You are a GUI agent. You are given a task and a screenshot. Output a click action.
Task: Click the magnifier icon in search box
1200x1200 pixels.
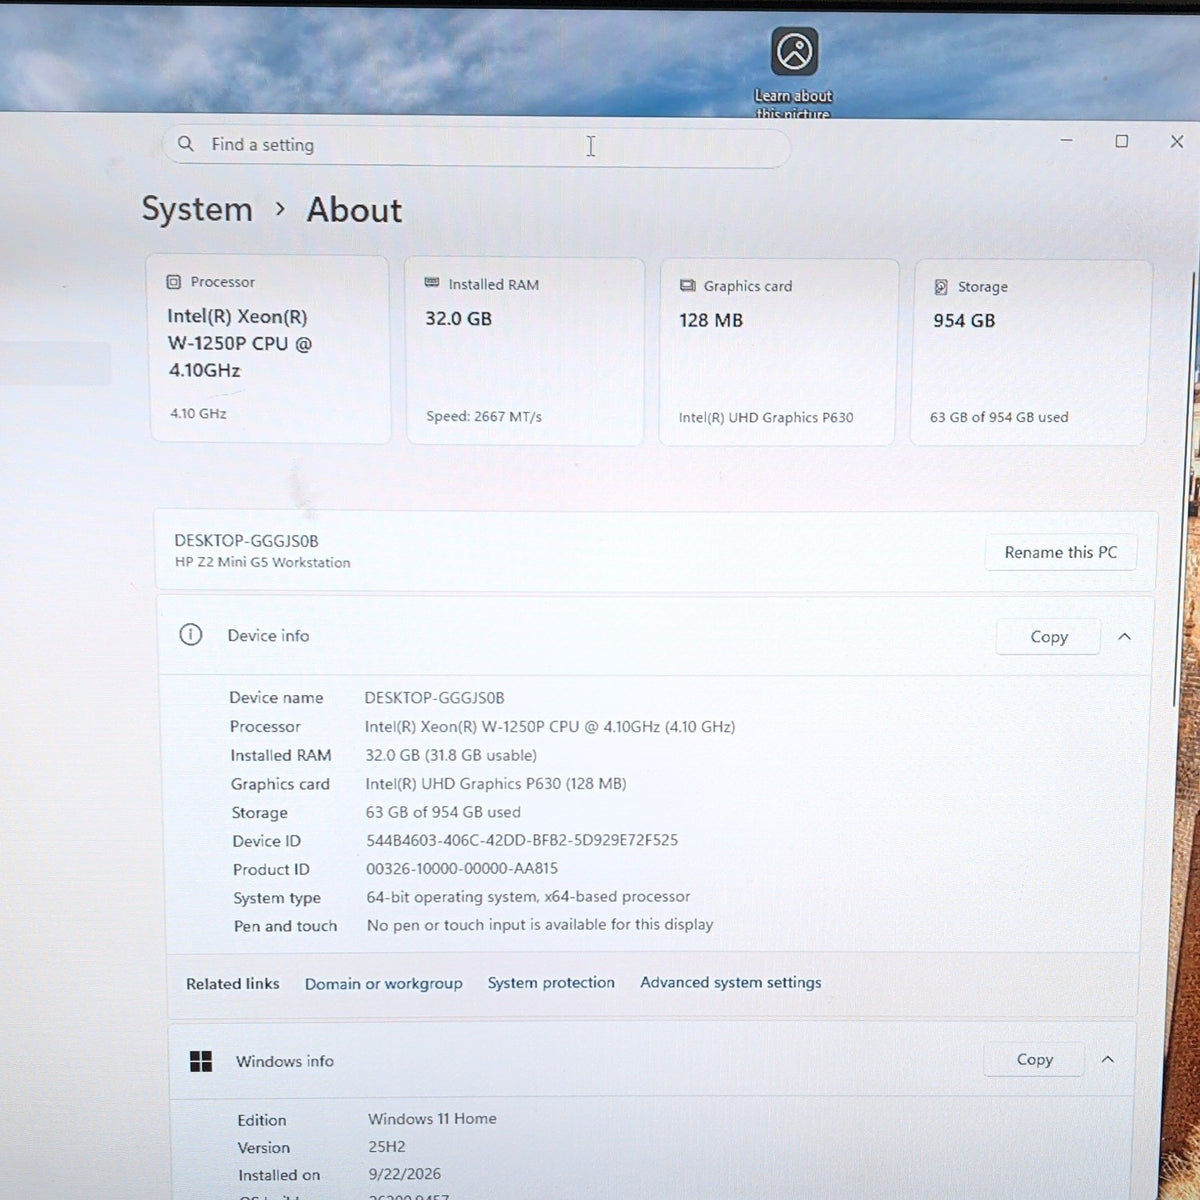pos(186,144)
